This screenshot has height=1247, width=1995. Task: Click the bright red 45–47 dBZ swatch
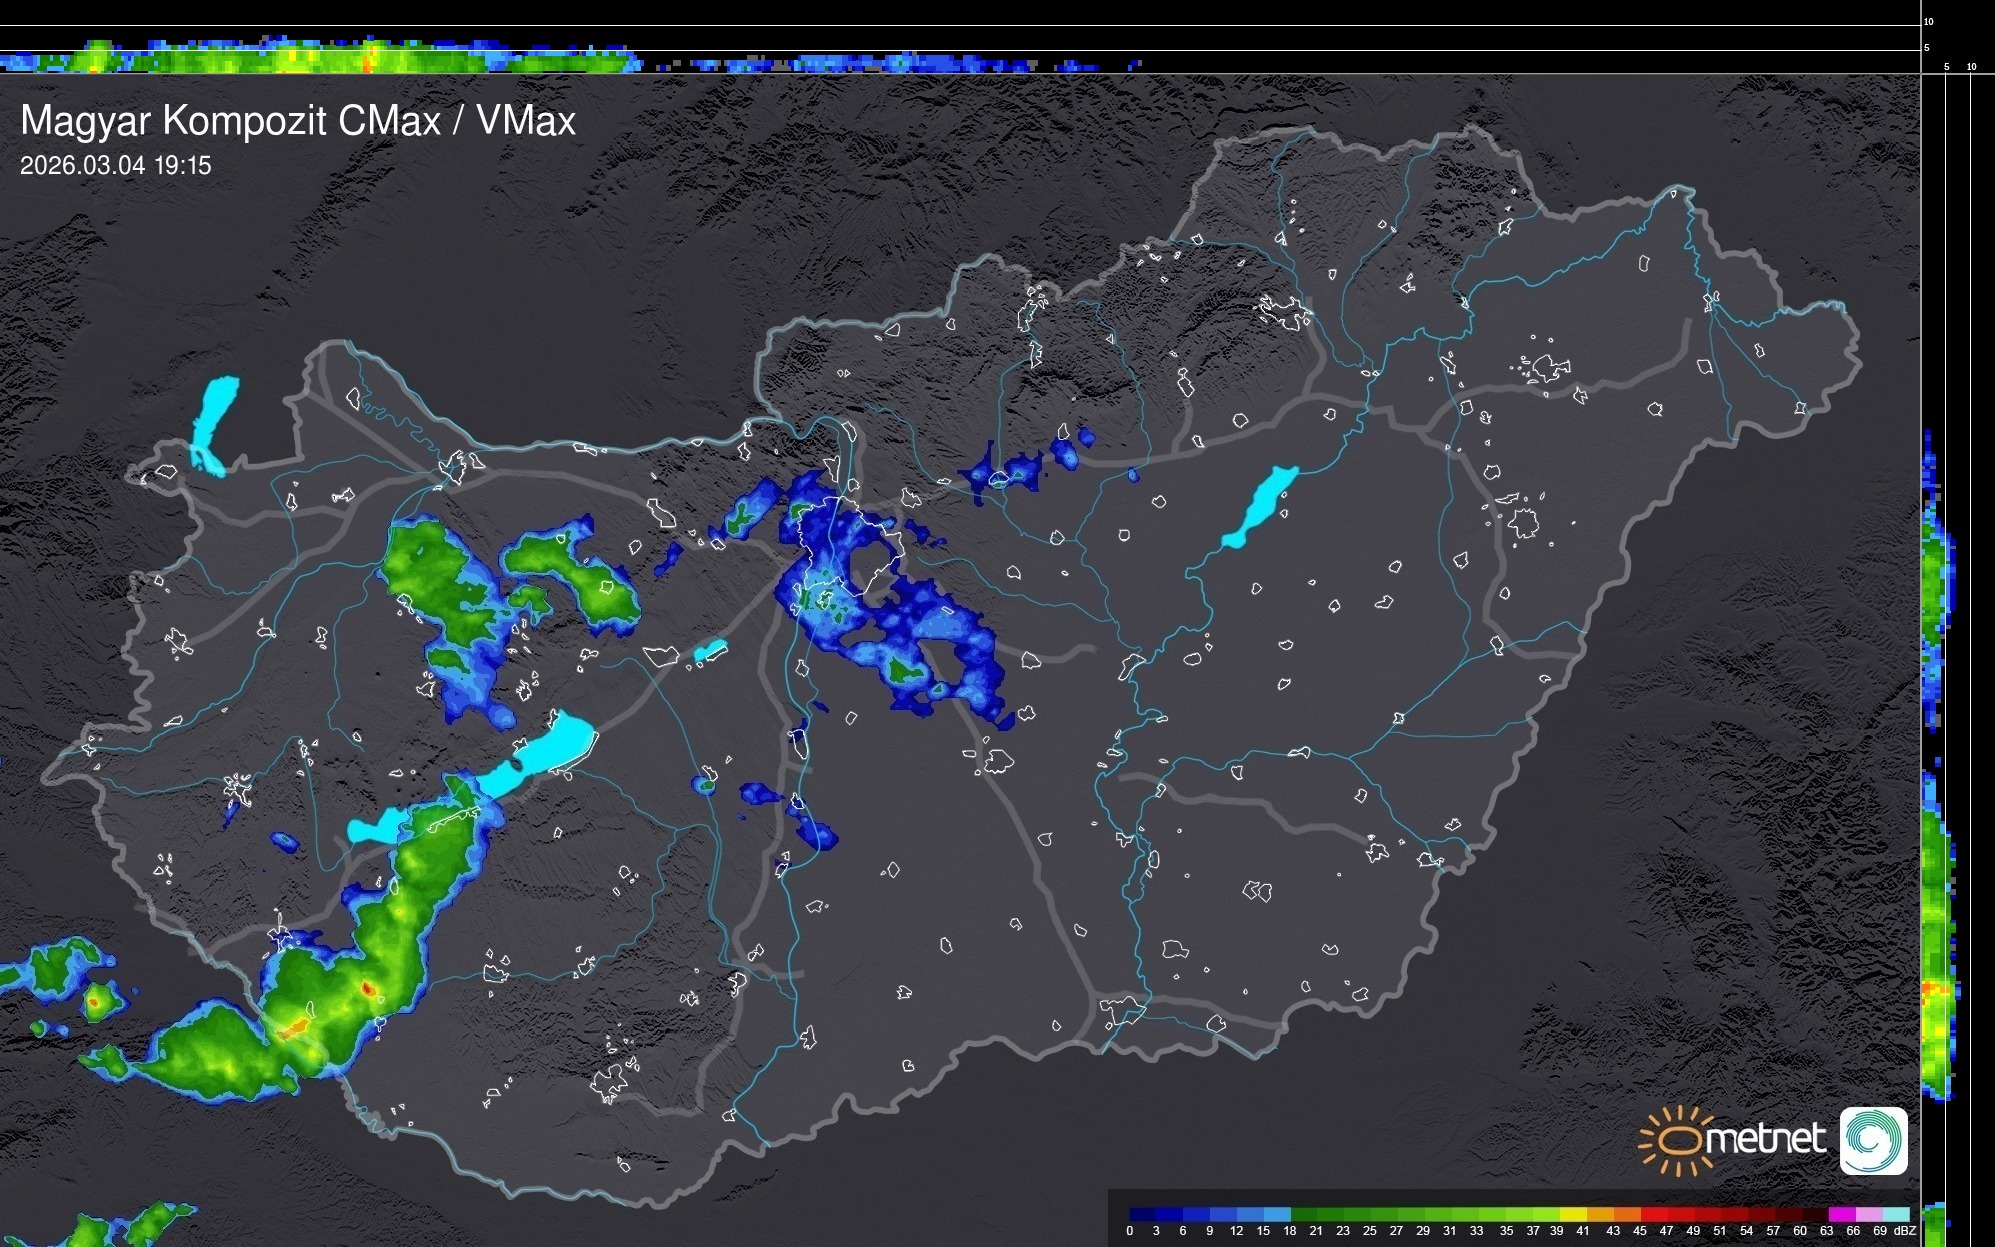tap(1654, 1214)
